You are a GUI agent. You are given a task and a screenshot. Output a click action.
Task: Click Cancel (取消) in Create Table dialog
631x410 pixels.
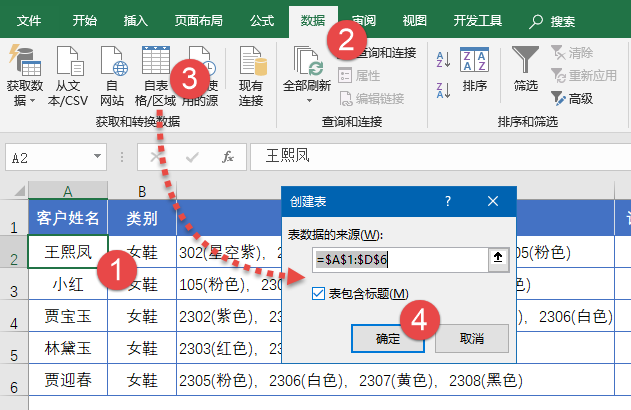point(472,338)
